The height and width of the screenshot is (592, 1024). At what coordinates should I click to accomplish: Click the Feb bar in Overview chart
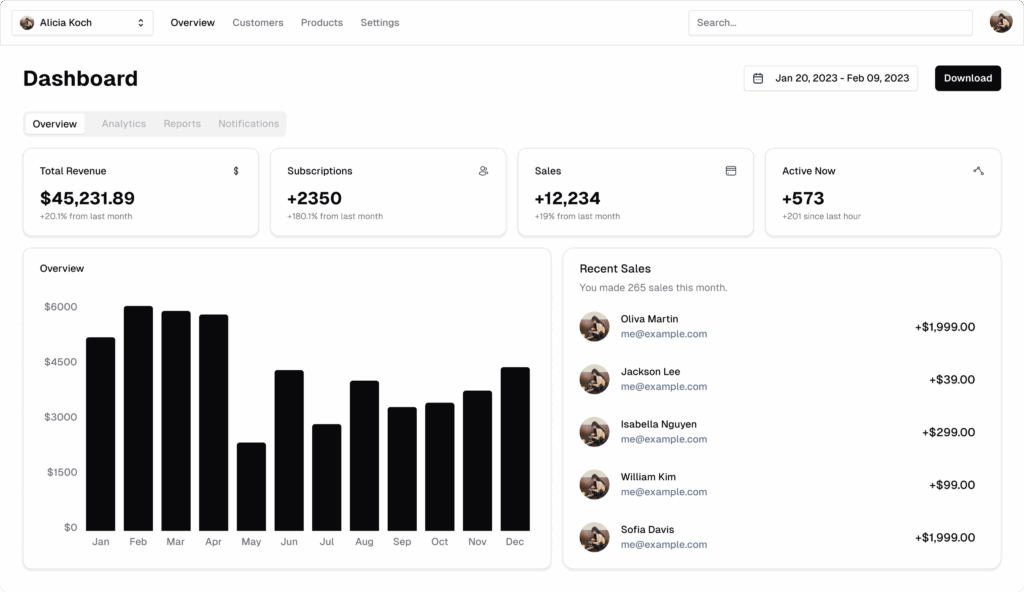tap(138, 418)
